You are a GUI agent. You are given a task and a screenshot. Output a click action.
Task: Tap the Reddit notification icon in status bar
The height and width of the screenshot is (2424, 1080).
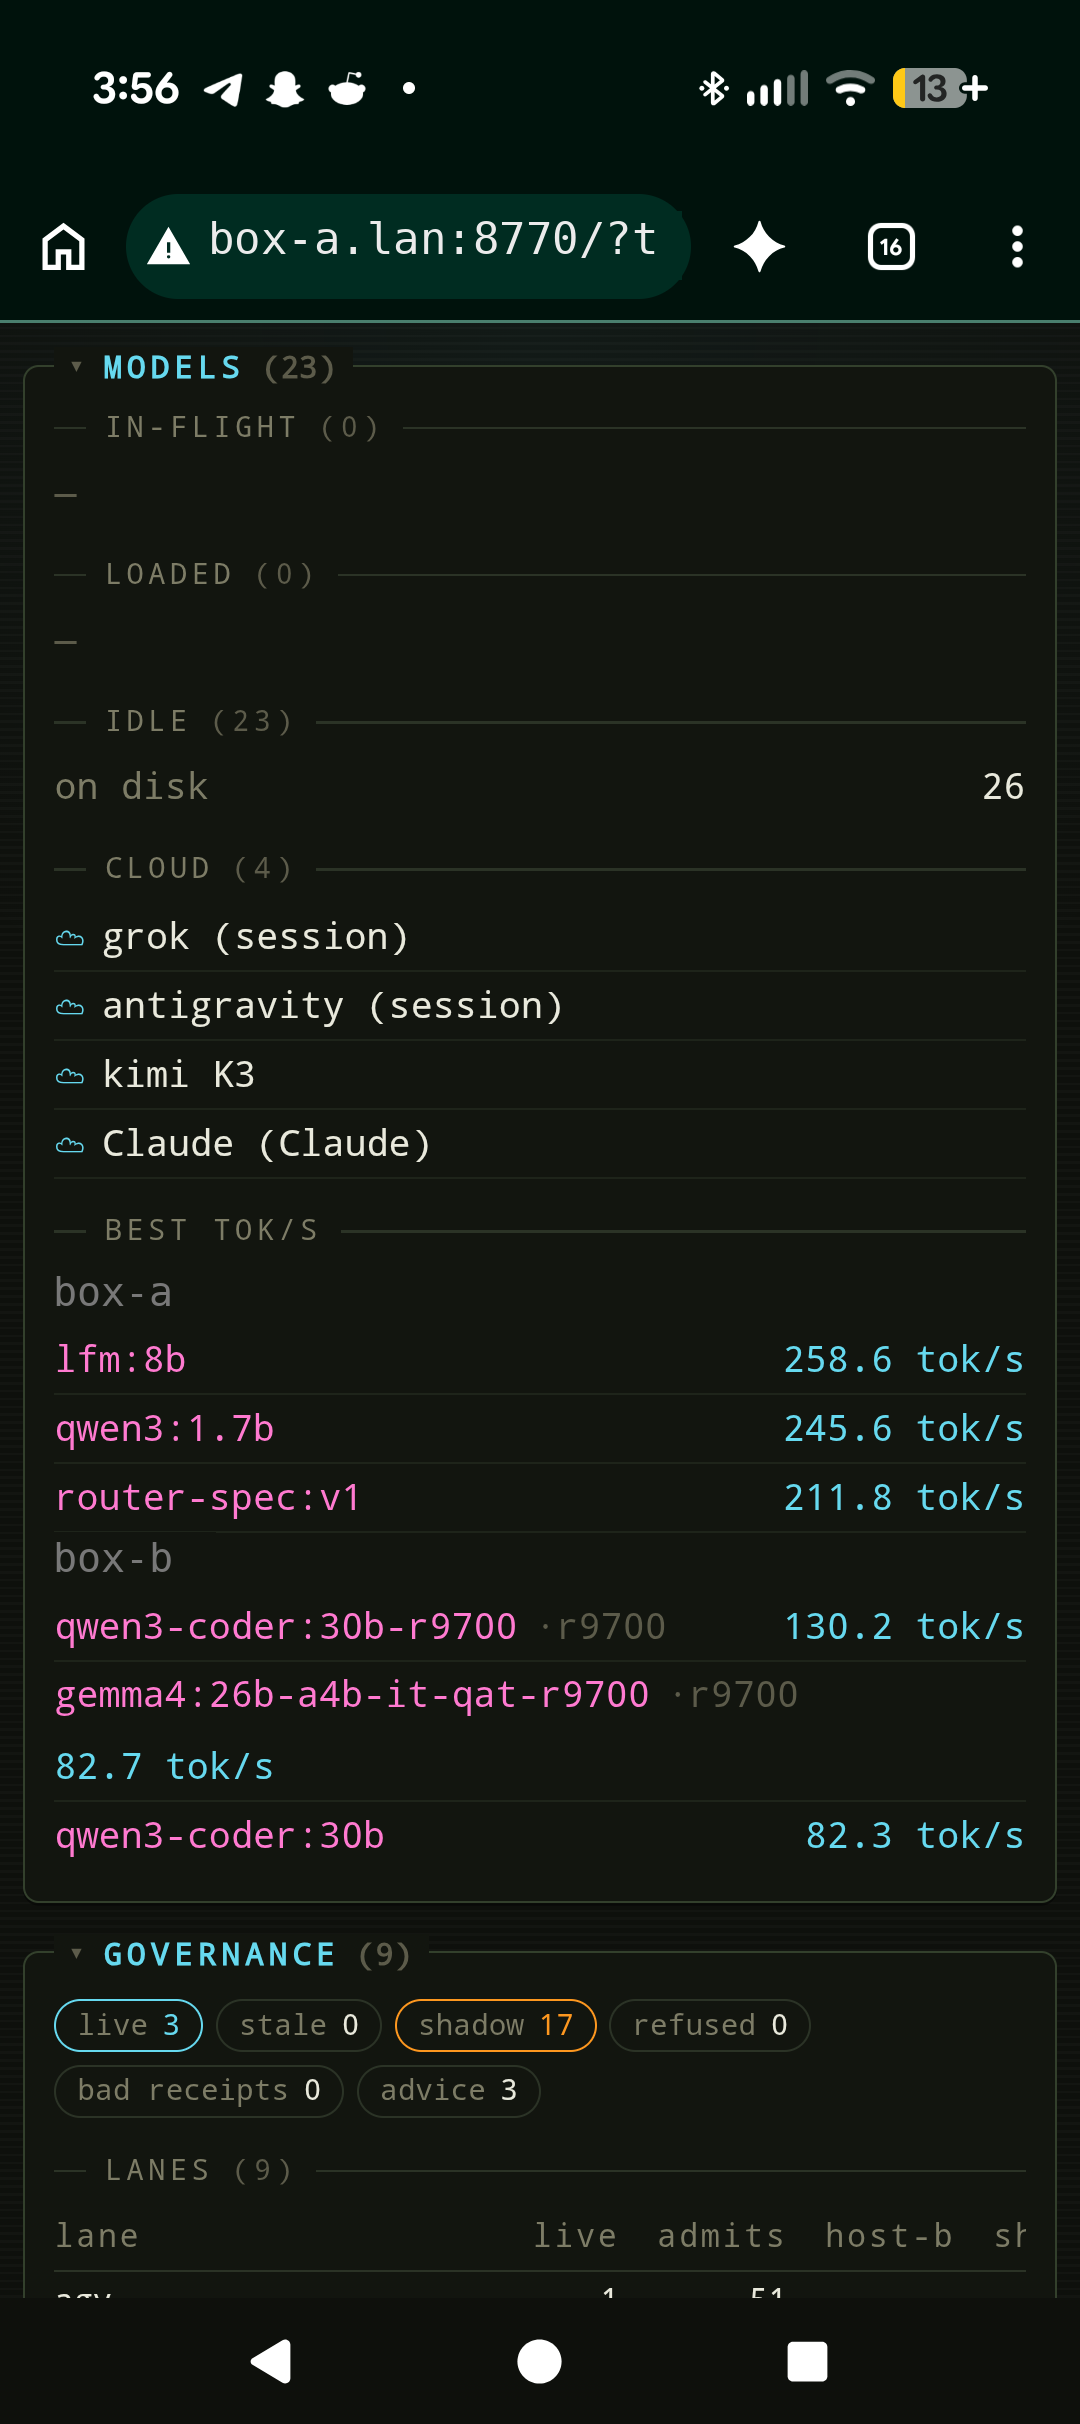point(347,88)
